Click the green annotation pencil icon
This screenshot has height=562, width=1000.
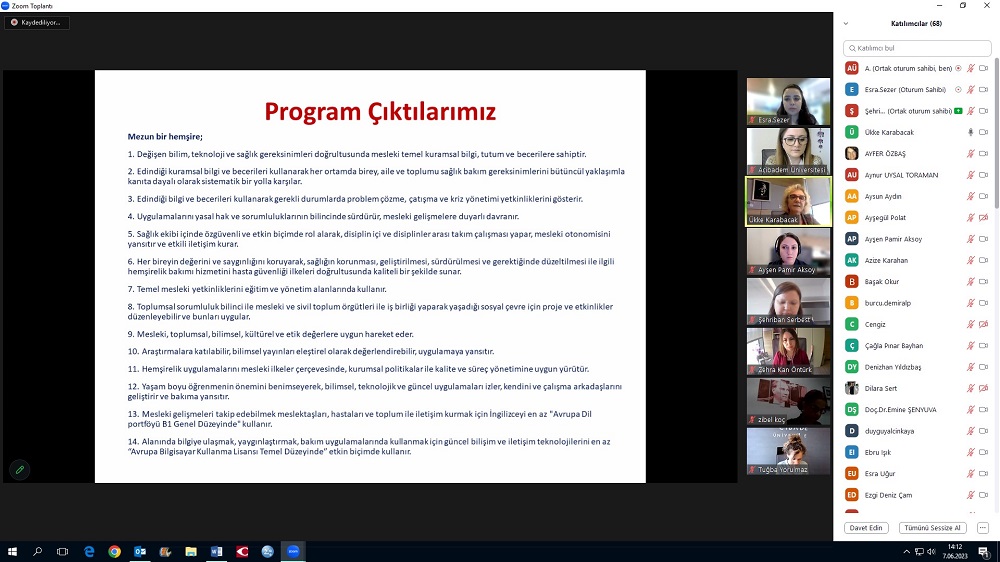click(19, 469)
